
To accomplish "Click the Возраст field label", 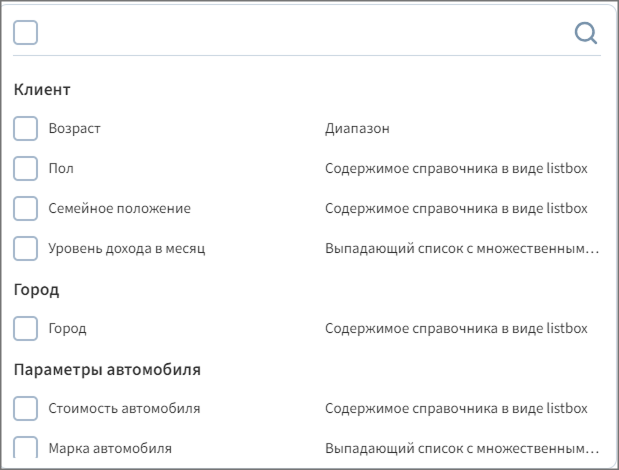I will point(75,129).
